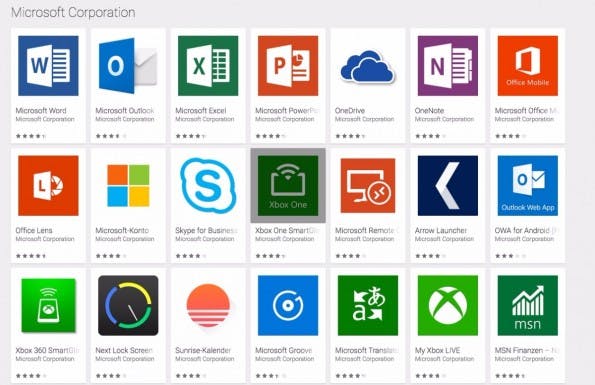
Task: Select the Outlook Web App icon
Action: pos(528,185)
